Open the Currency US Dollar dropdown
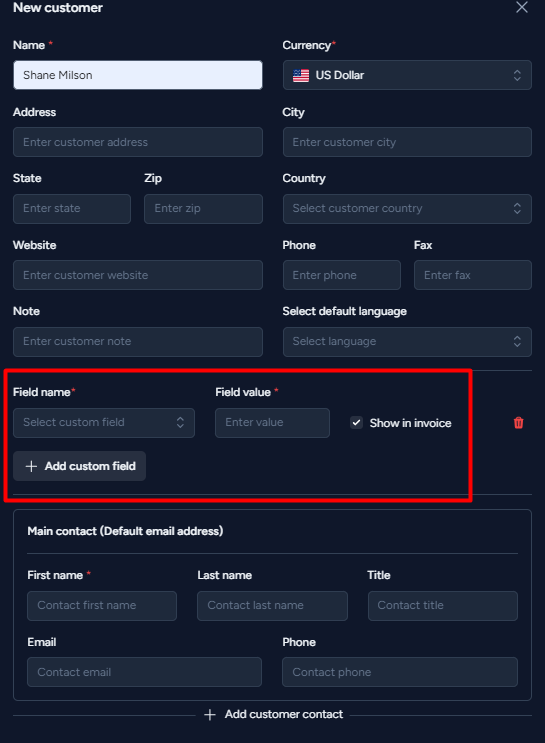This screenshot has height=743, width=545. click(x=407, y=75)
